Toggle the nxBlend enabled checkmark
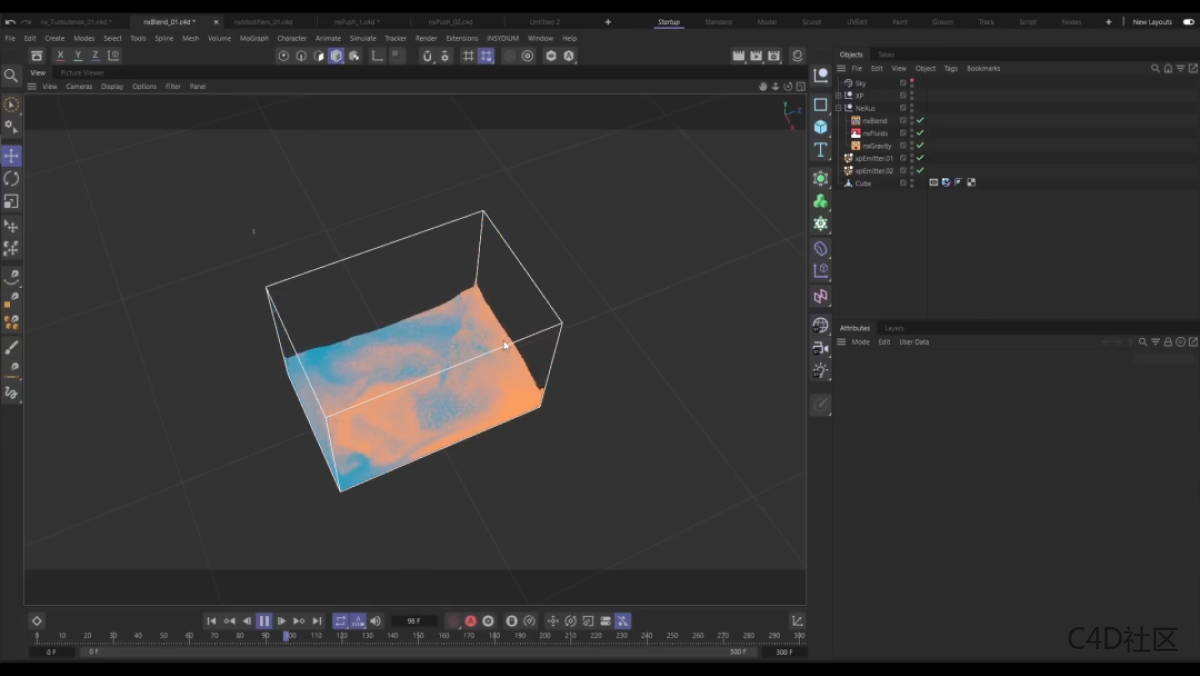 click(x=920, y=121)
